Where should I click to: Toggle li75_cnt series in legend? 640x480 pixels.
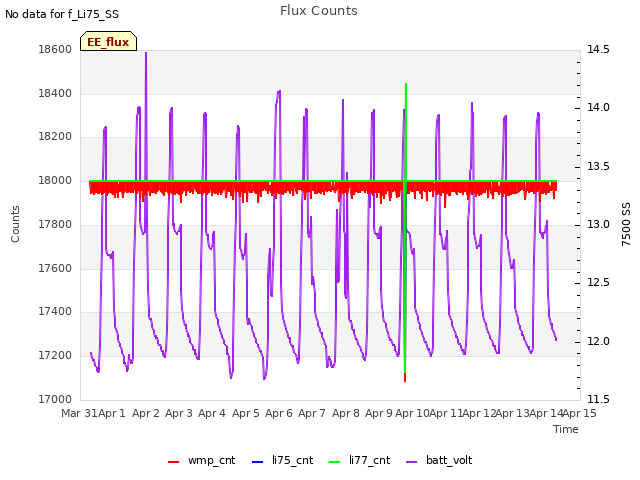(x=282, y=460)
